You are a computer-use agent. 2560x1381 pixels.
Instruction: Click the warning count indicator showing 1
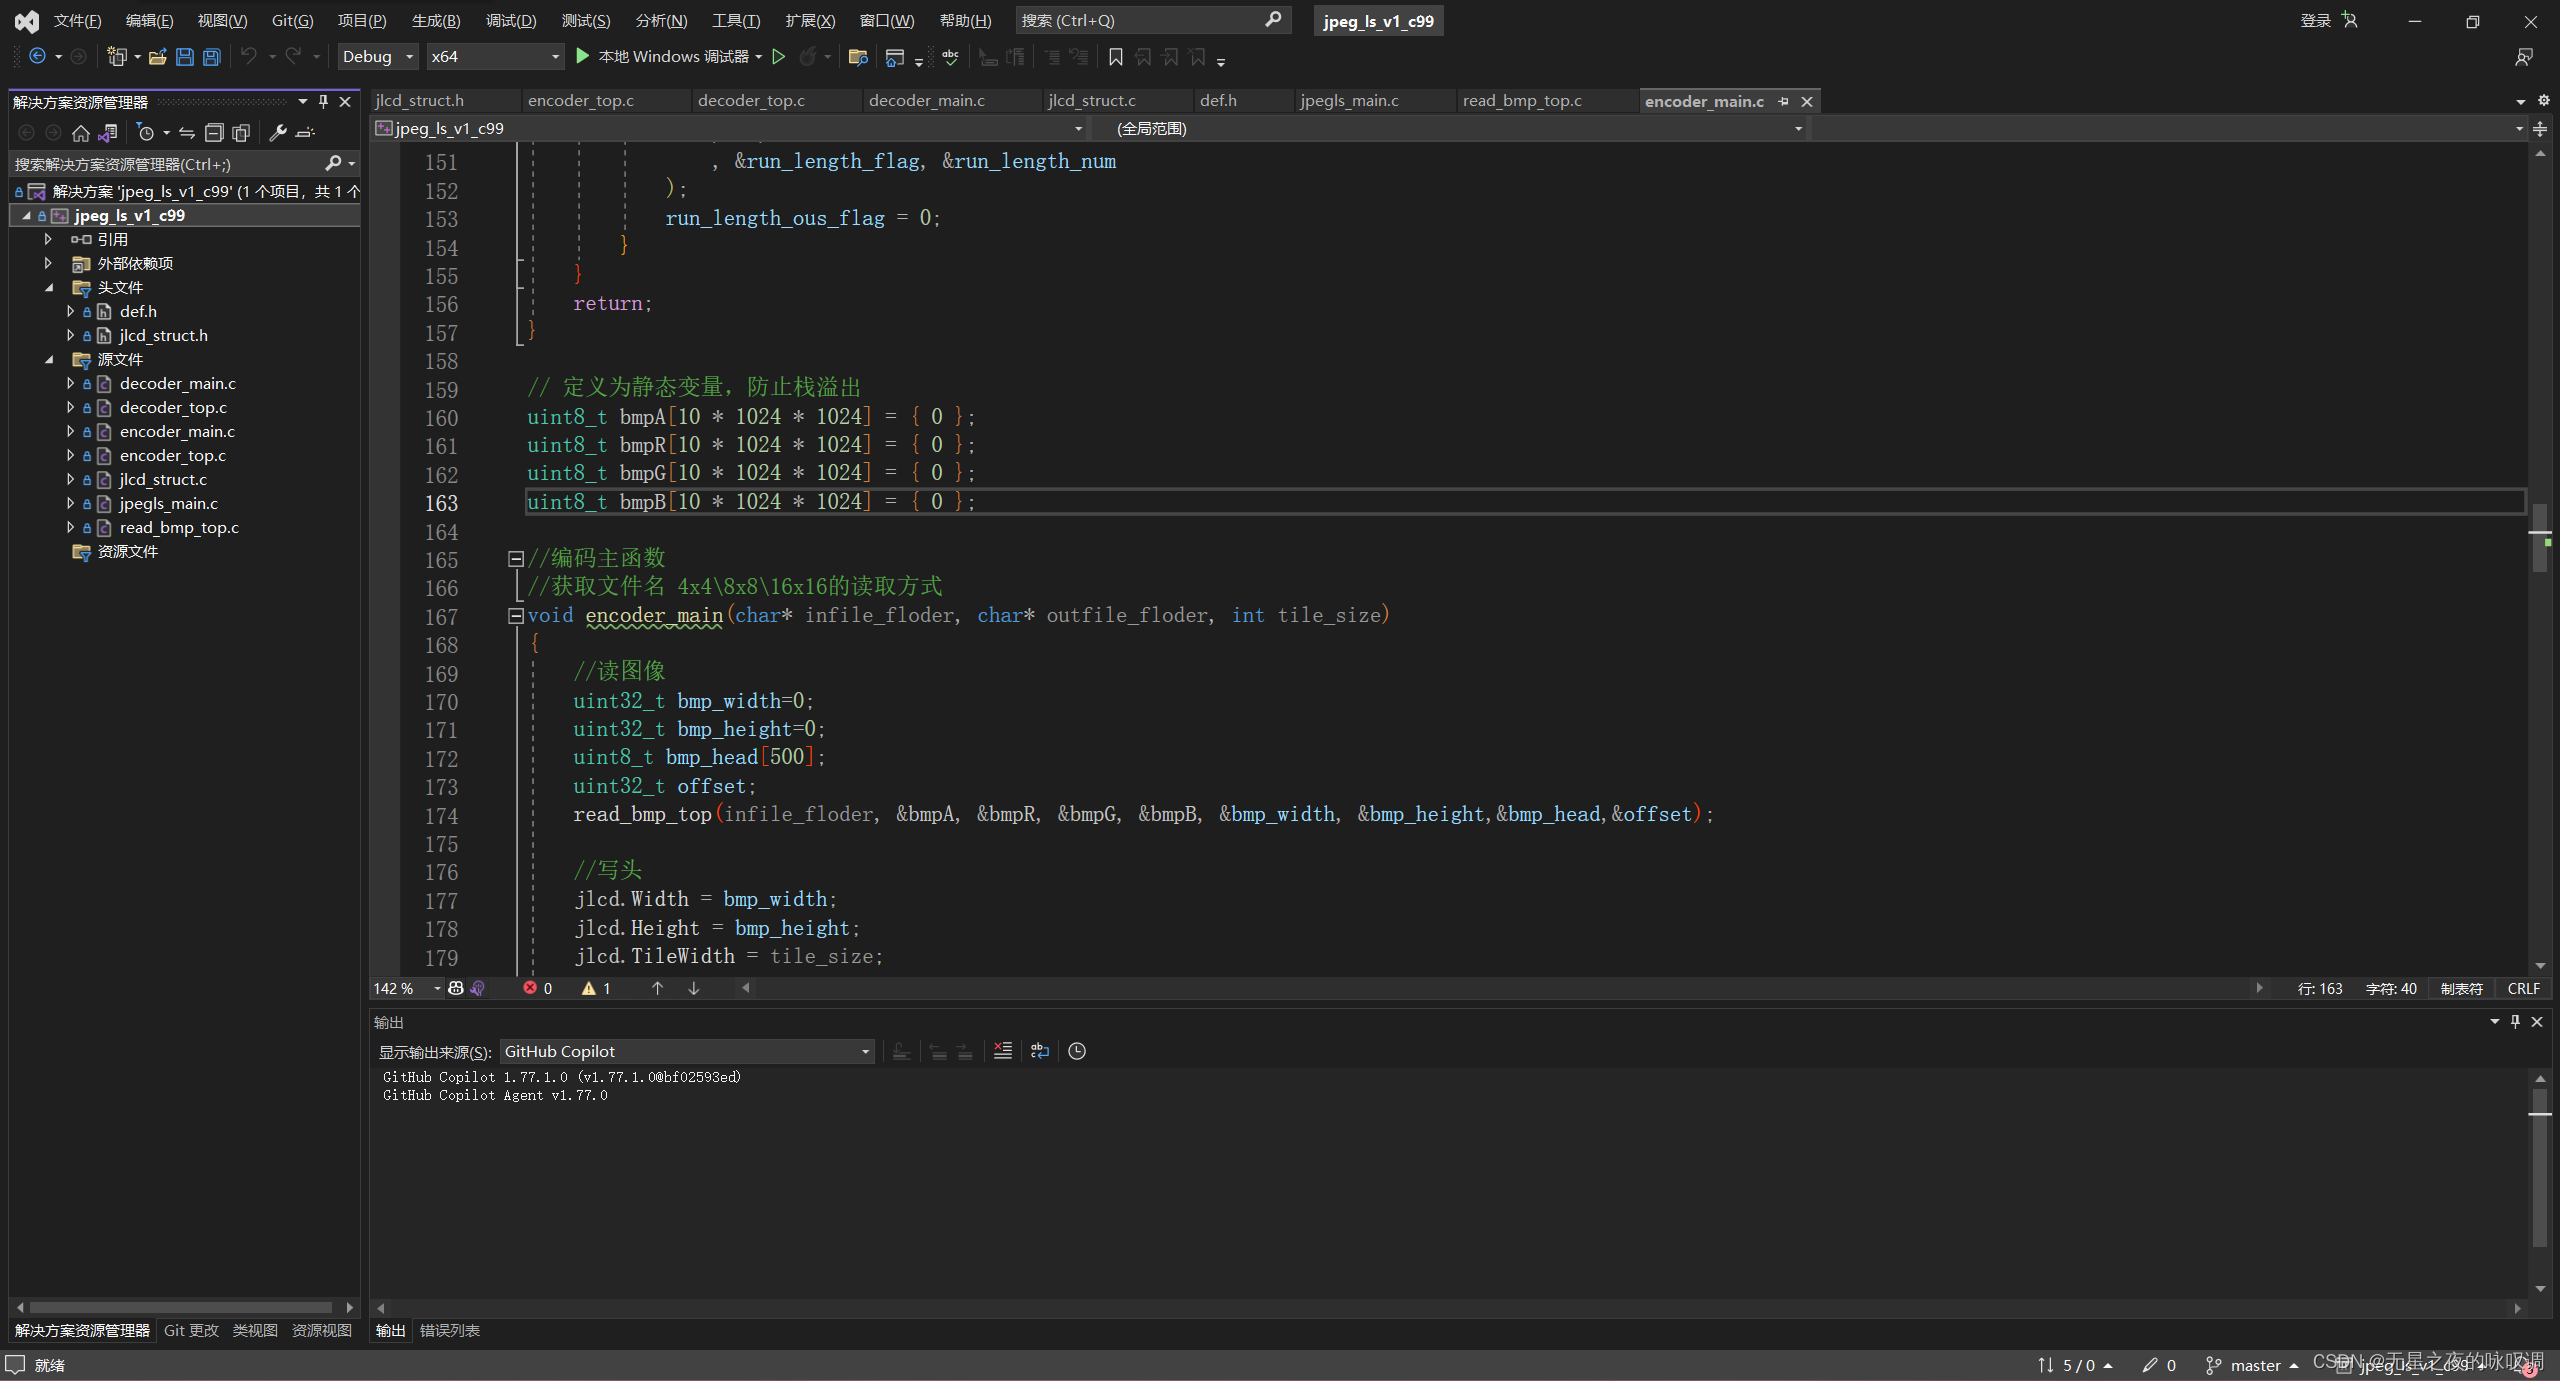coord(597,988)
